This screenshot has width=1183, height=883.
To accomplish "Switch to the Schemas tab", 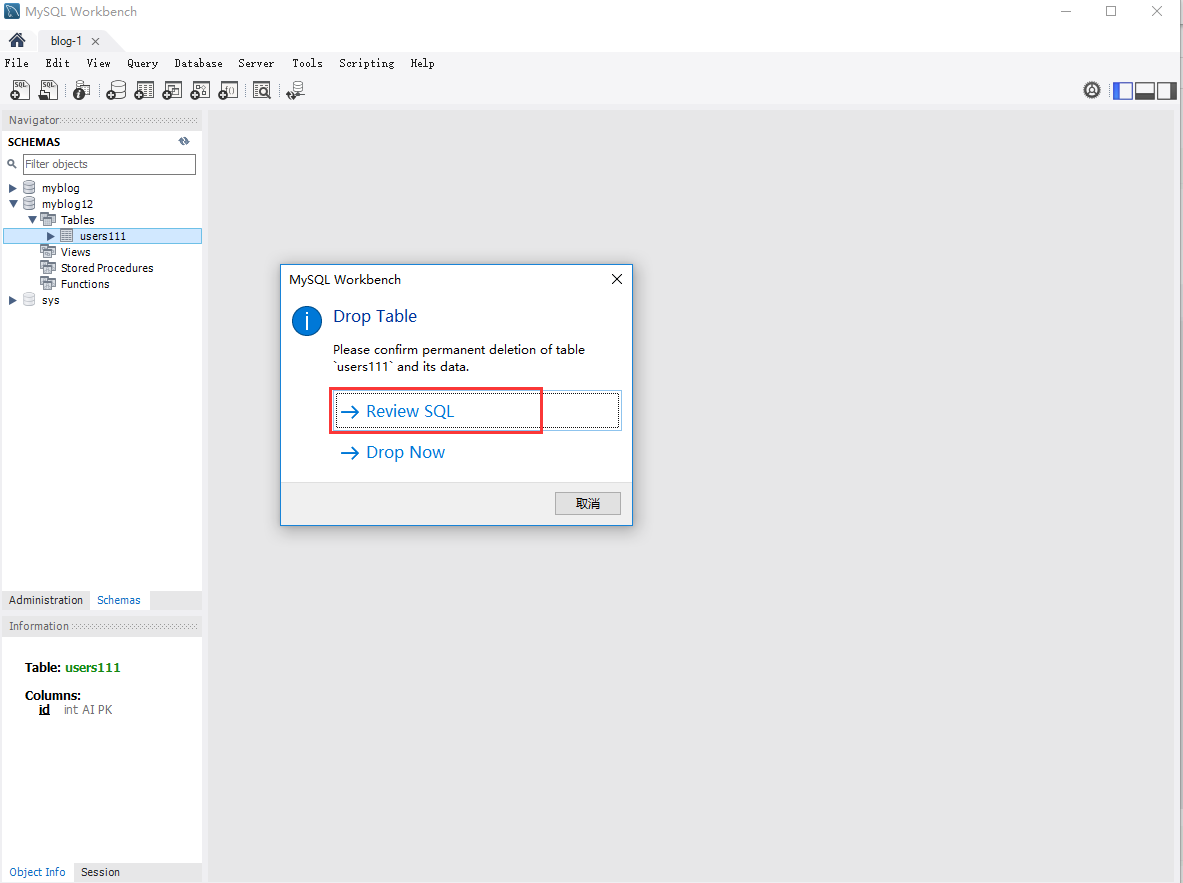I will click(119, 600).
